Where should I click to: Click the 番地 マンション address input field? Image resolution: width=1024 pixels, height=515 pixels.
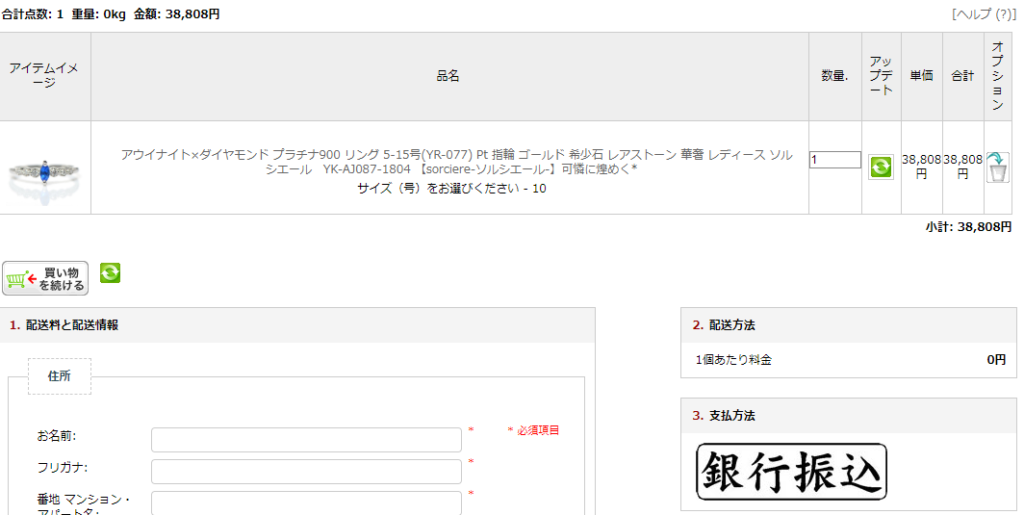(306, 502)
